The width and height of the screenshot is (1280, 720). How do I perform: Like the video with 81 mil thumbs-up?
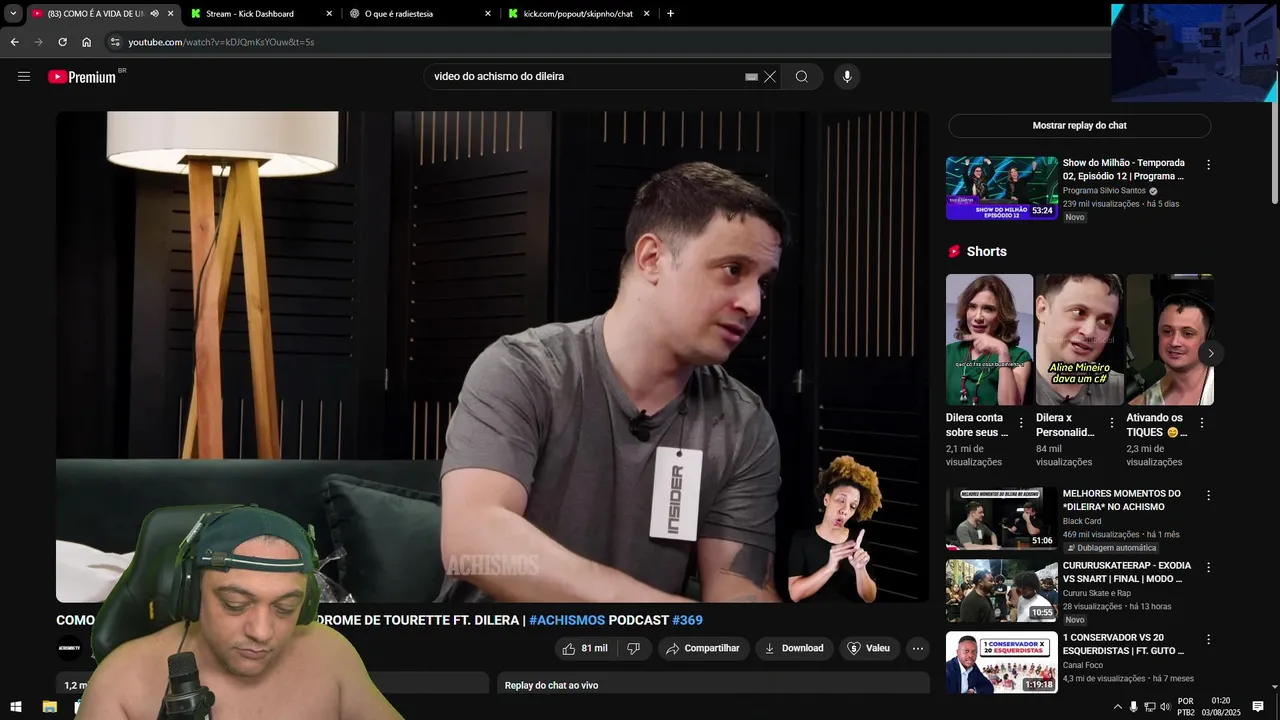click(585, 648)
